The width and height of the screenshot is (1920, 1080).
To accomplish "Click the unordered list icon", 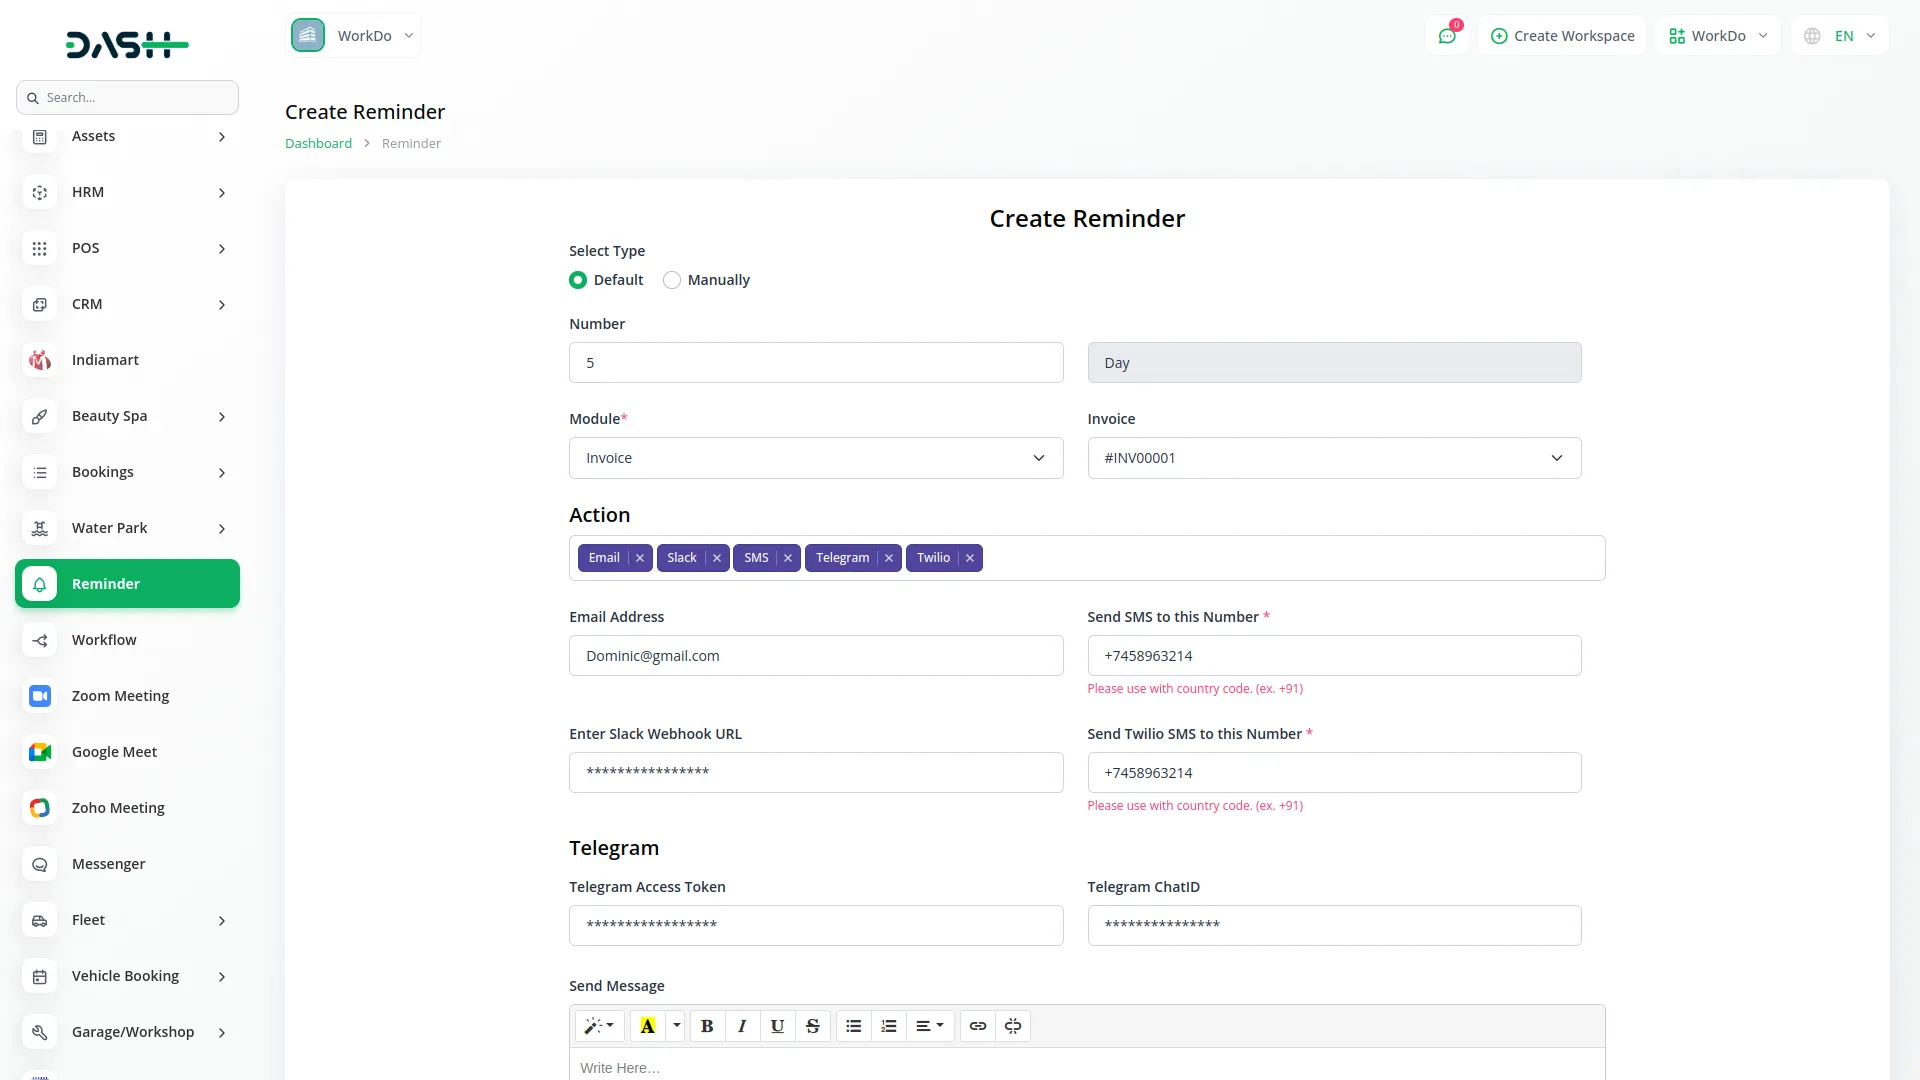I will click(x=853, y=1026).
